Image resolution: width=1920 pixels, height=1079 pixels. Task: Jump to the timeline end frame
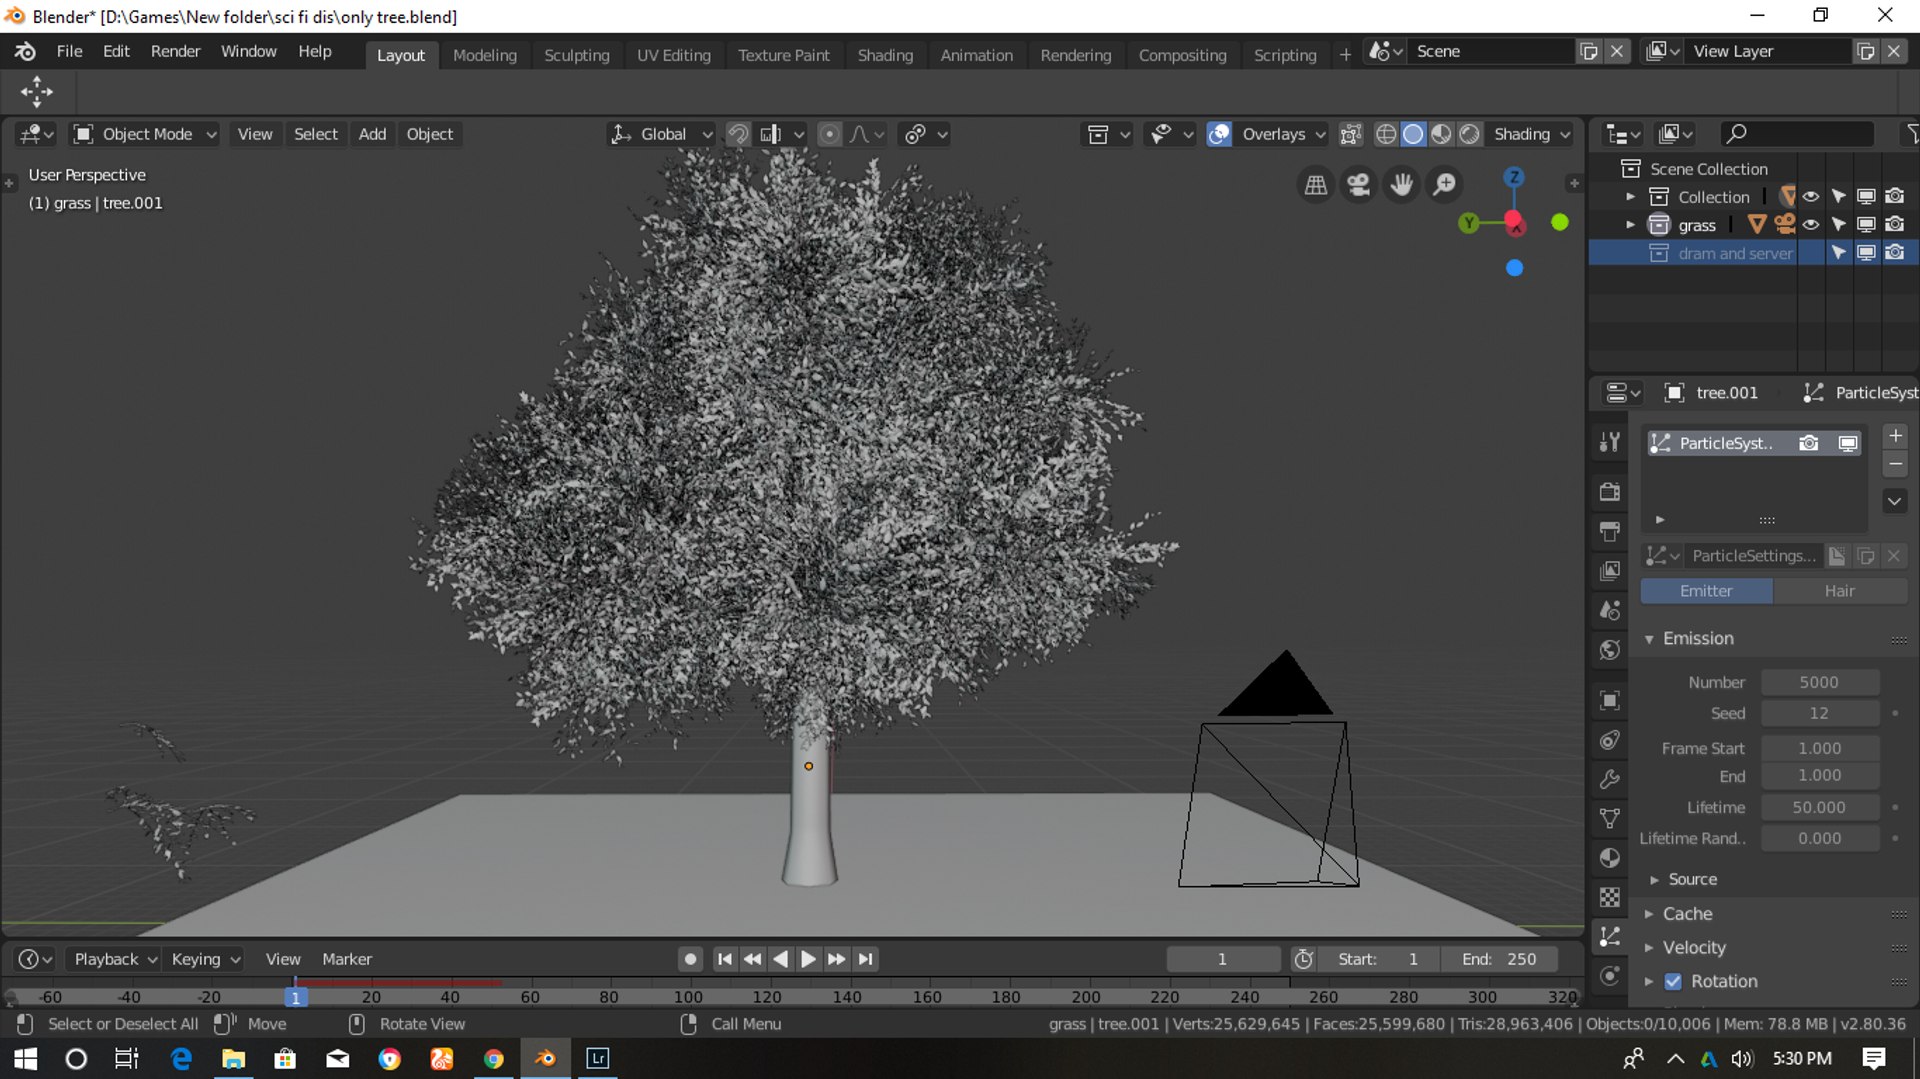tap(866, 959)
